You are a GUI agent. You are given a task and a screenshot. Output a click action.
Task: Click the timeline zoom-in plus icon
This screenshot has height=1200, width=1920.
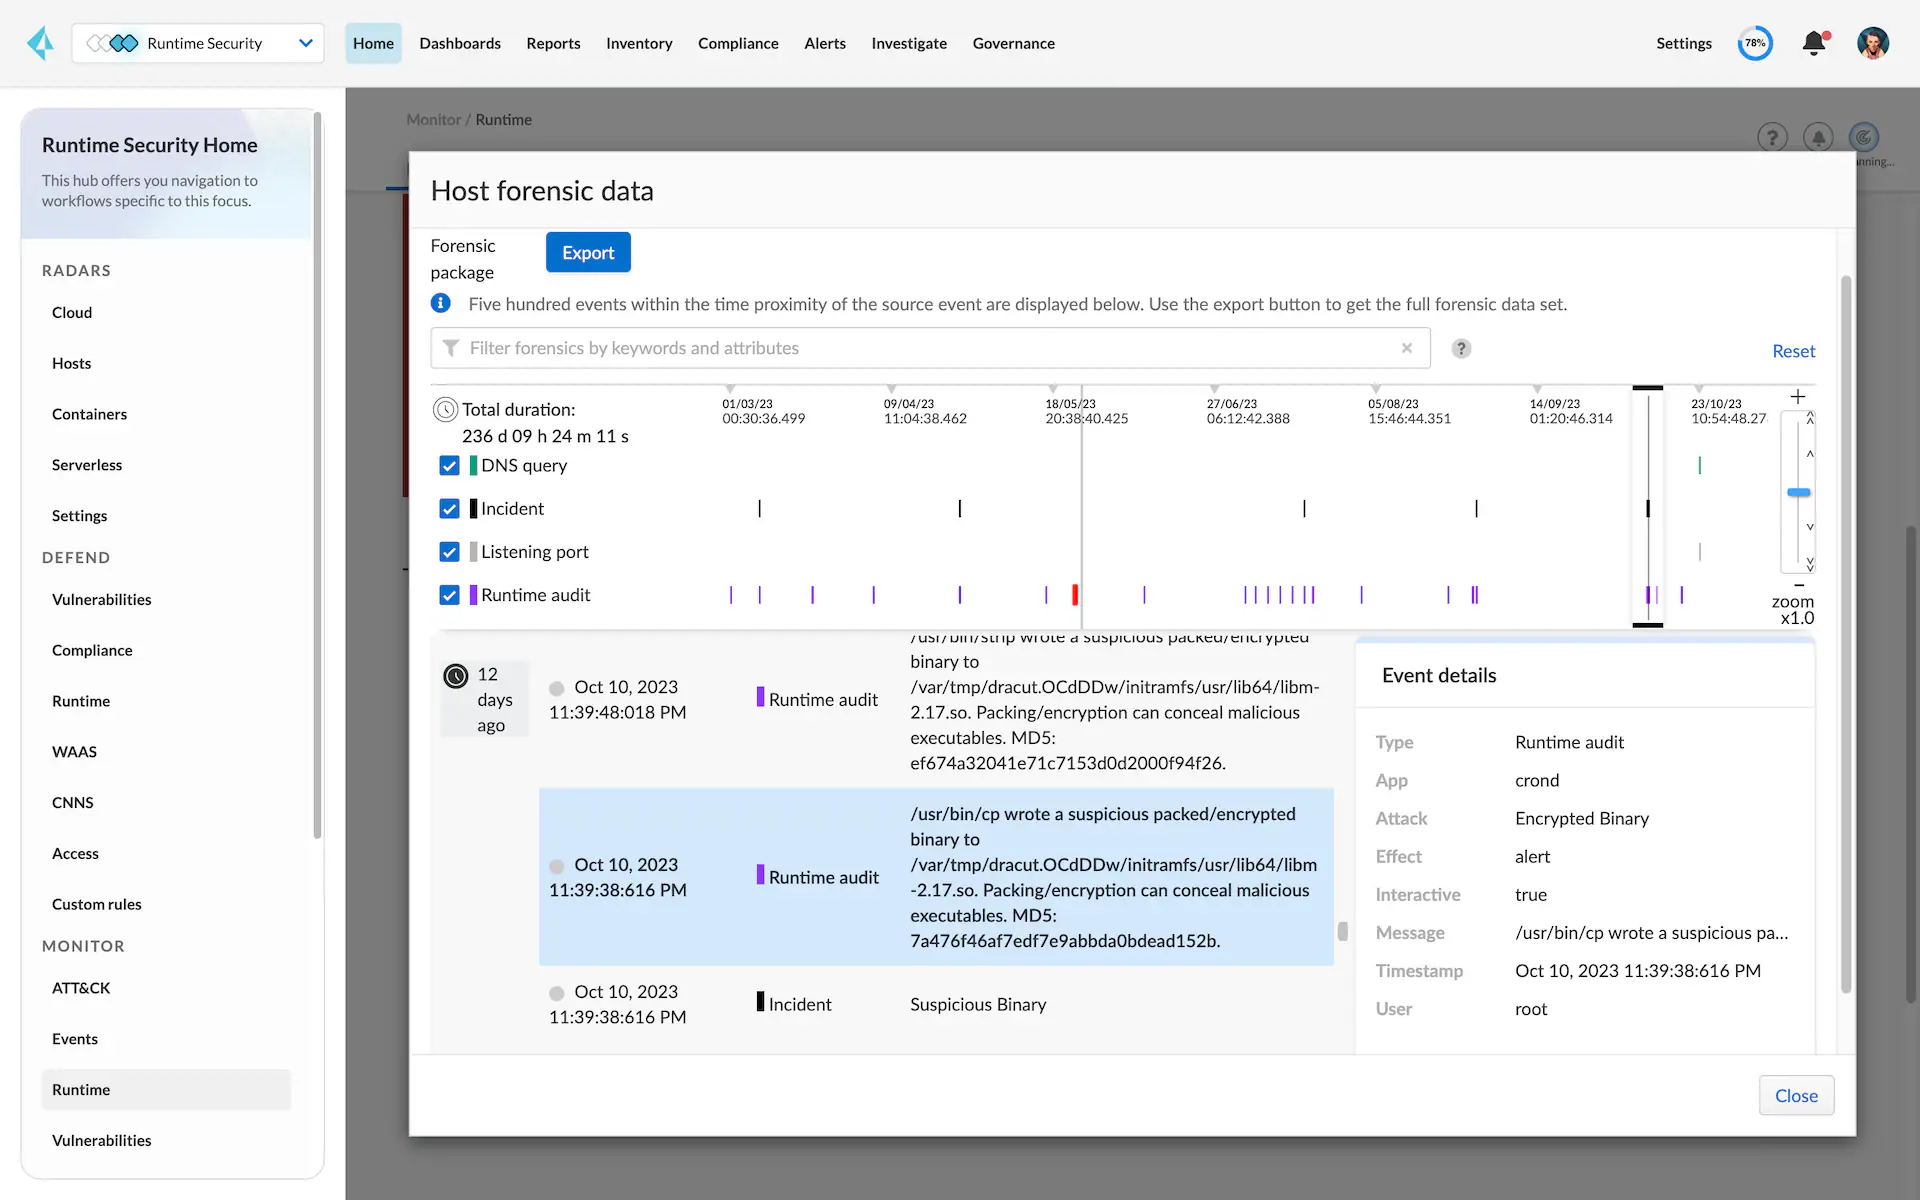pos(1797,397)
